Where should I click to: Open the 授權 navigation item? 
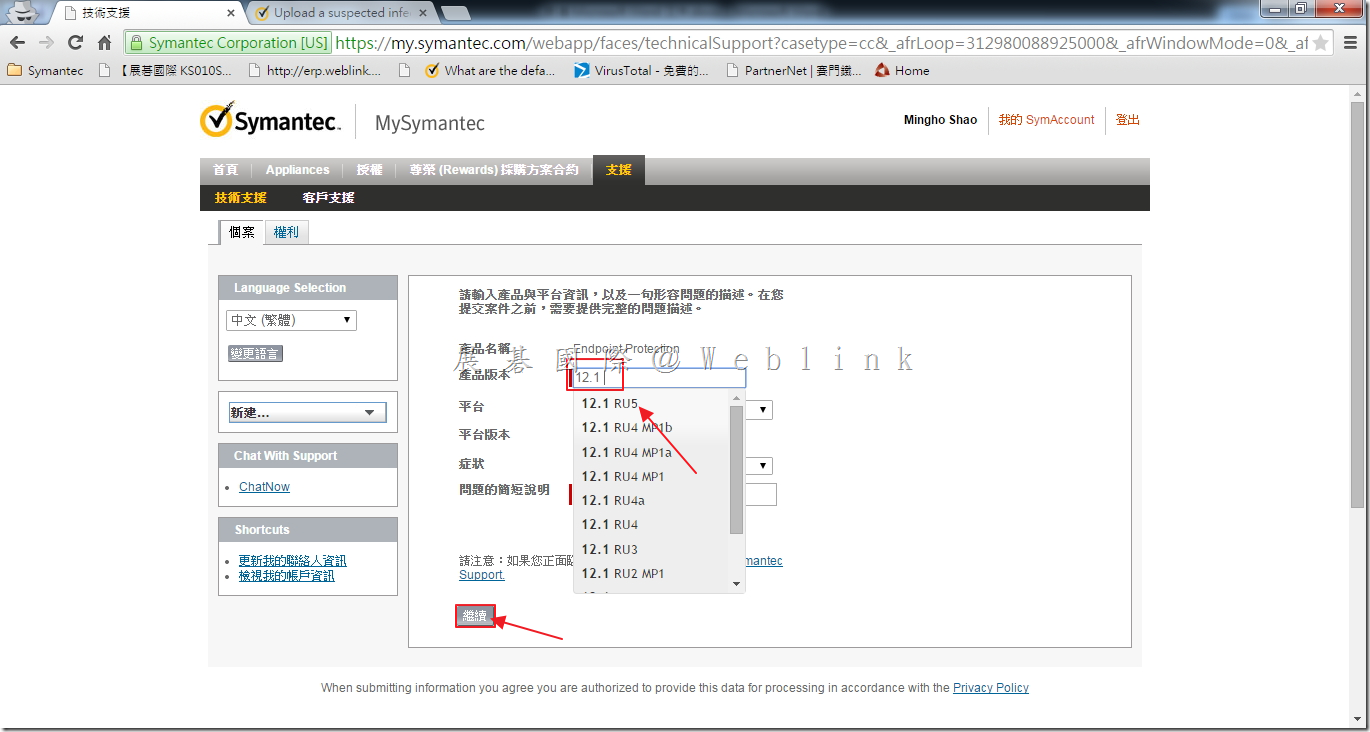(369, 170)
